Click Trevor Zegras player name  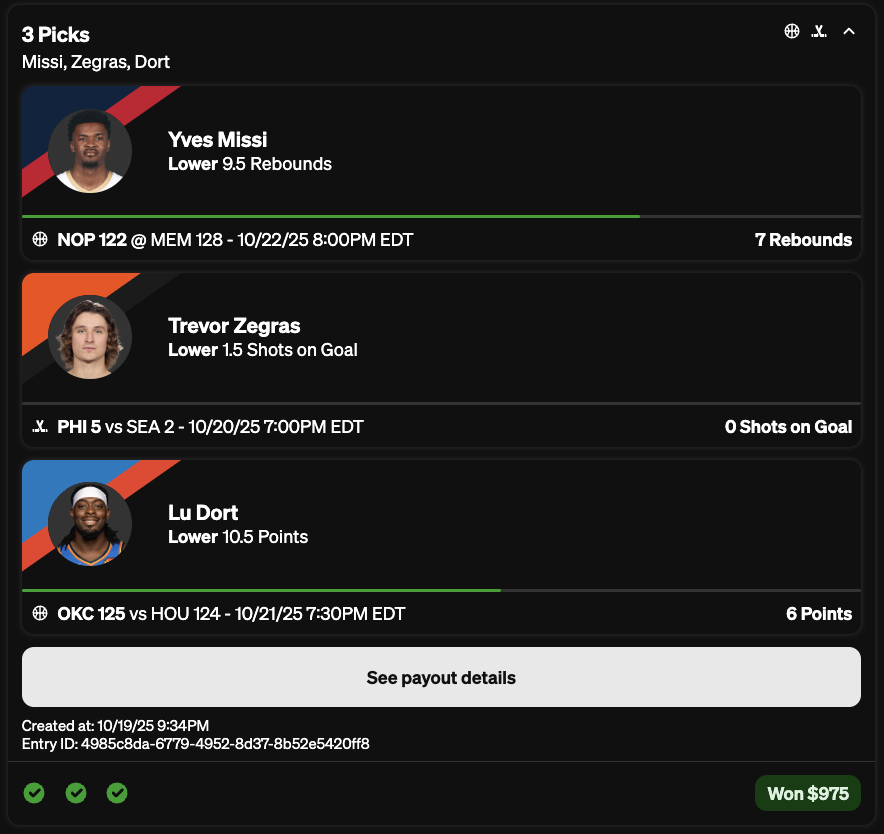pyautogui.click(x=234, y=326)
